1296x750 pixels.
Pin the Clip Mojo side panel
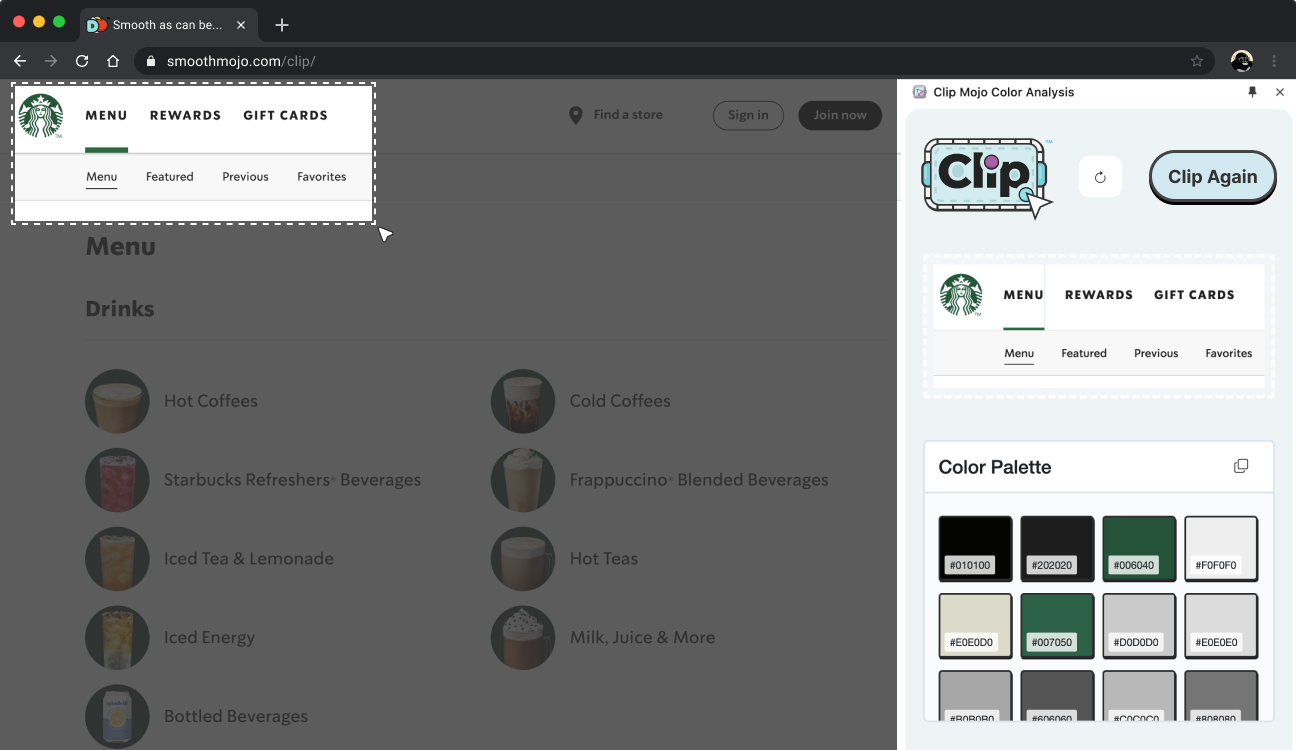point(1252,92)
